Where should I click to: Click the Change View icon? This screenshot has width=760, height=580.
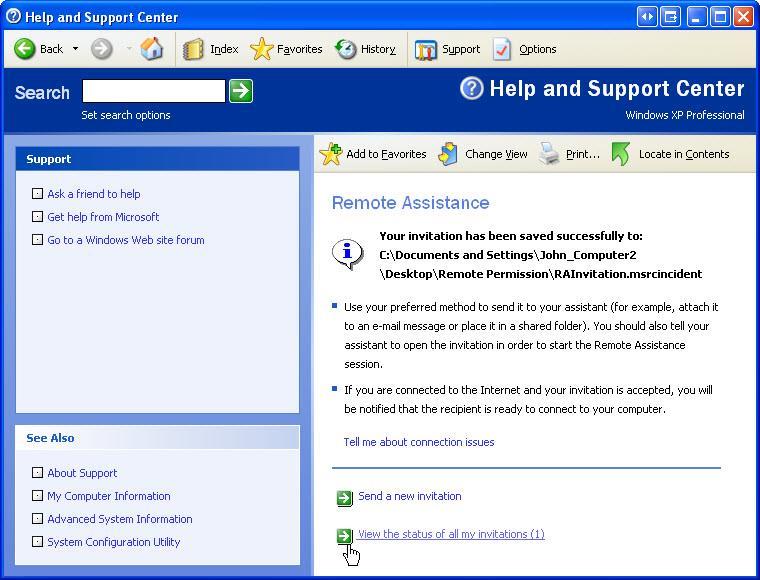(448, 154)
